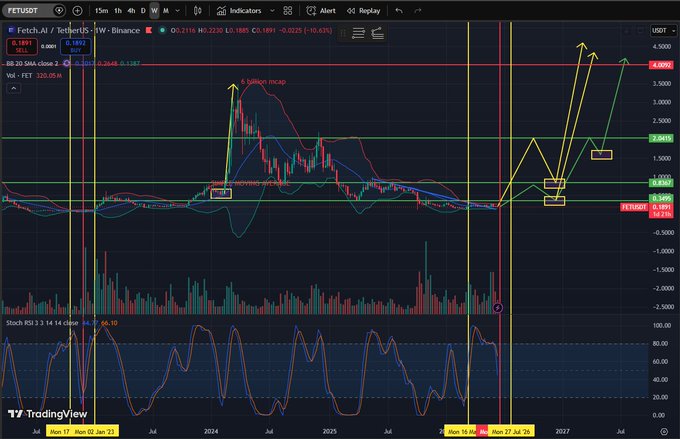Select the M monthly interval

[166, 10]
